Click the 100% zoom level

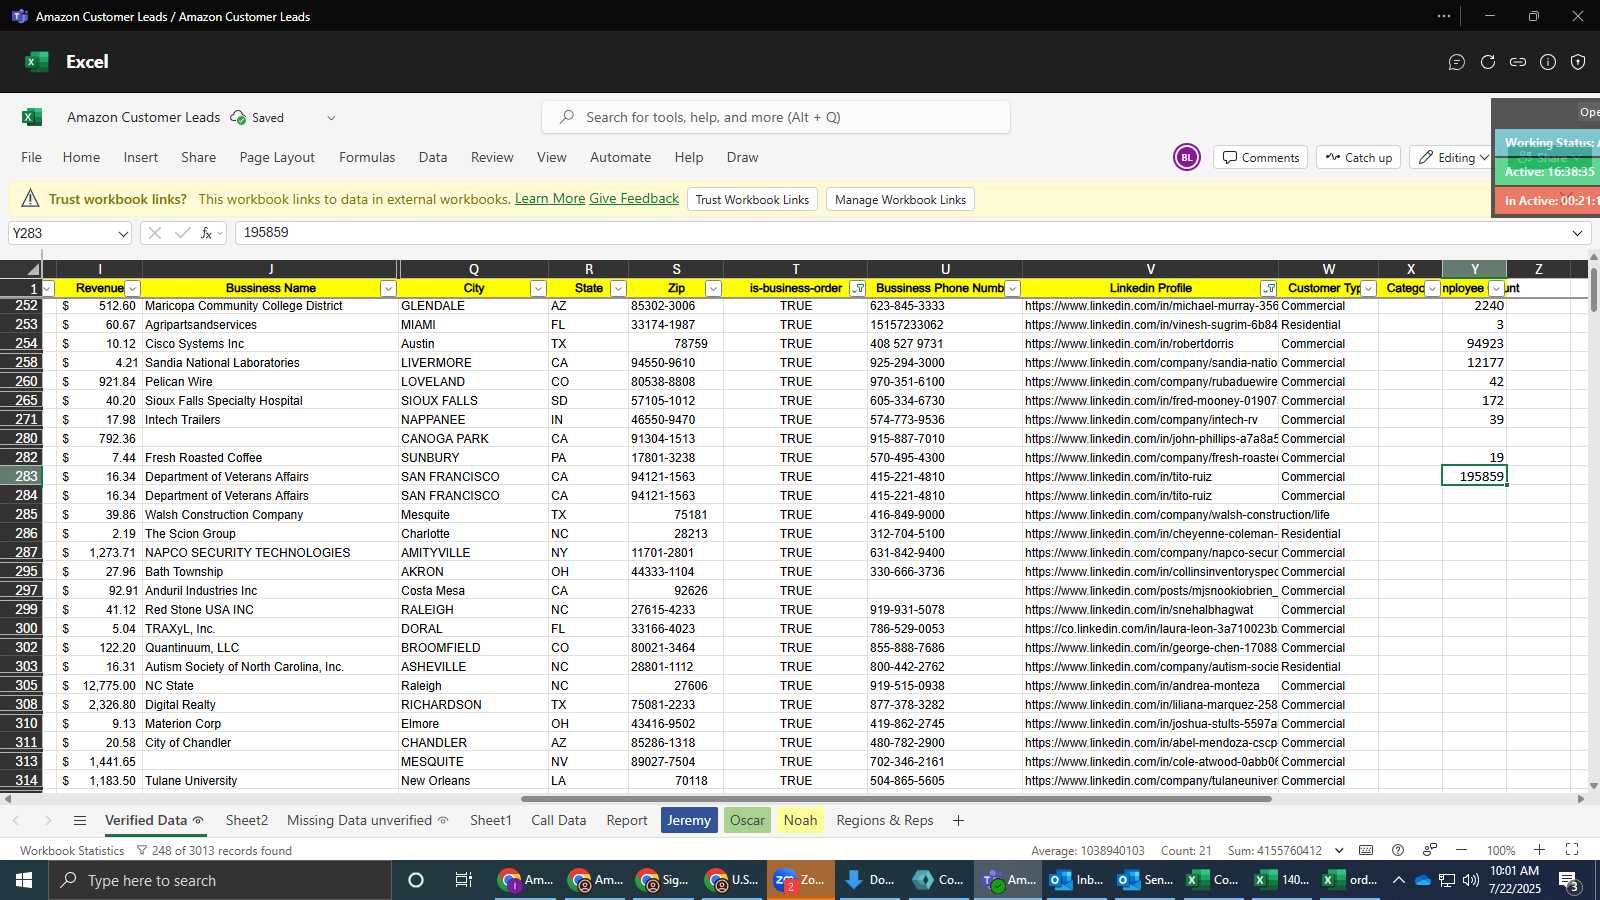1500,851
